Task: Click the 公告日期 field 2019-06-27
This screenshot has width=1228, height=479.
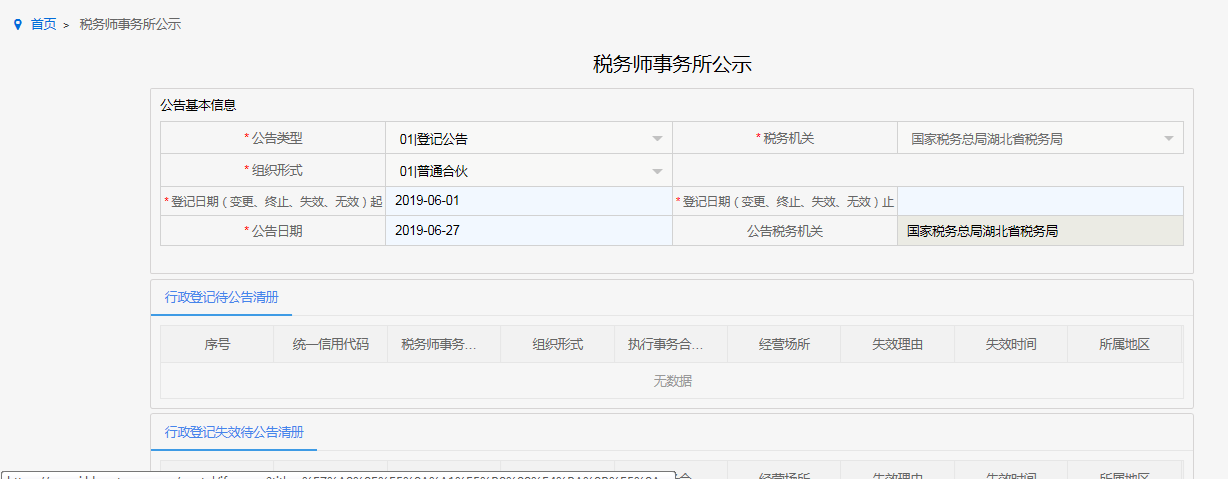Action: coord(529,231)
